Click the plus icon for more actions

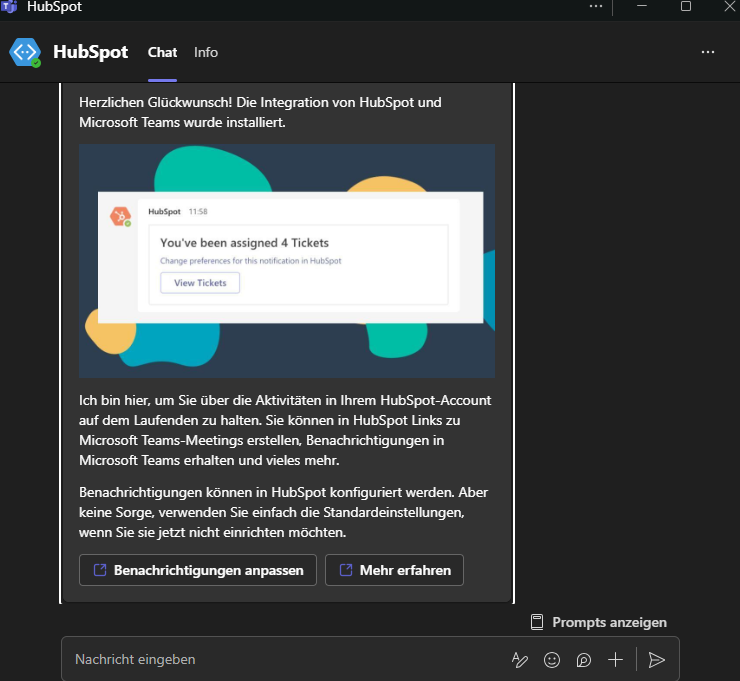click(x=616, y=660)
